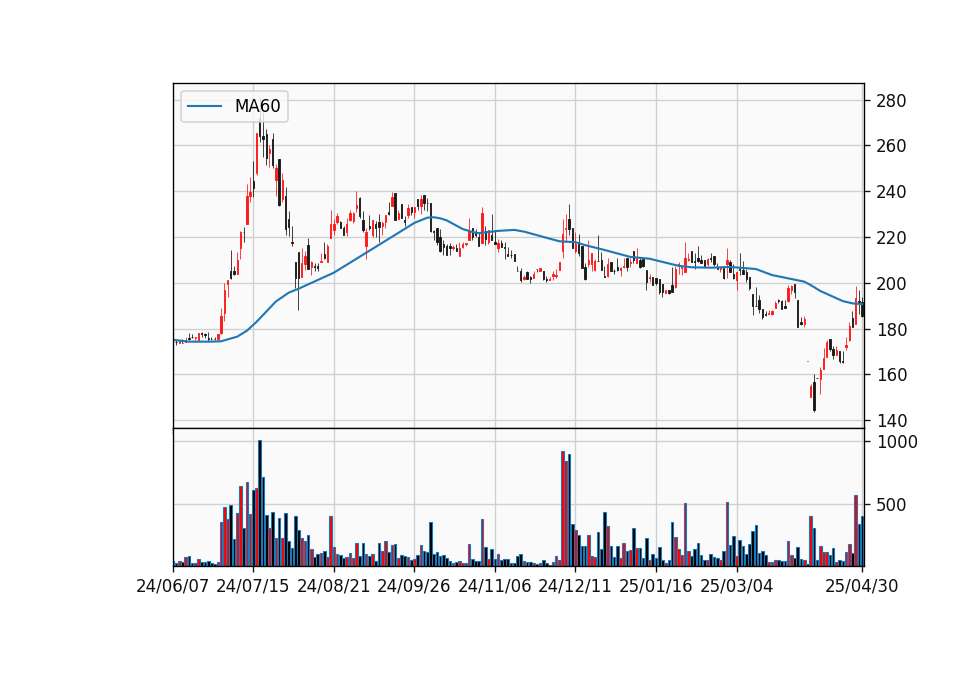Select the 140 price axis label
This screenshot has width=960, height=690.
pyautogui.click(x=891, y=421)
